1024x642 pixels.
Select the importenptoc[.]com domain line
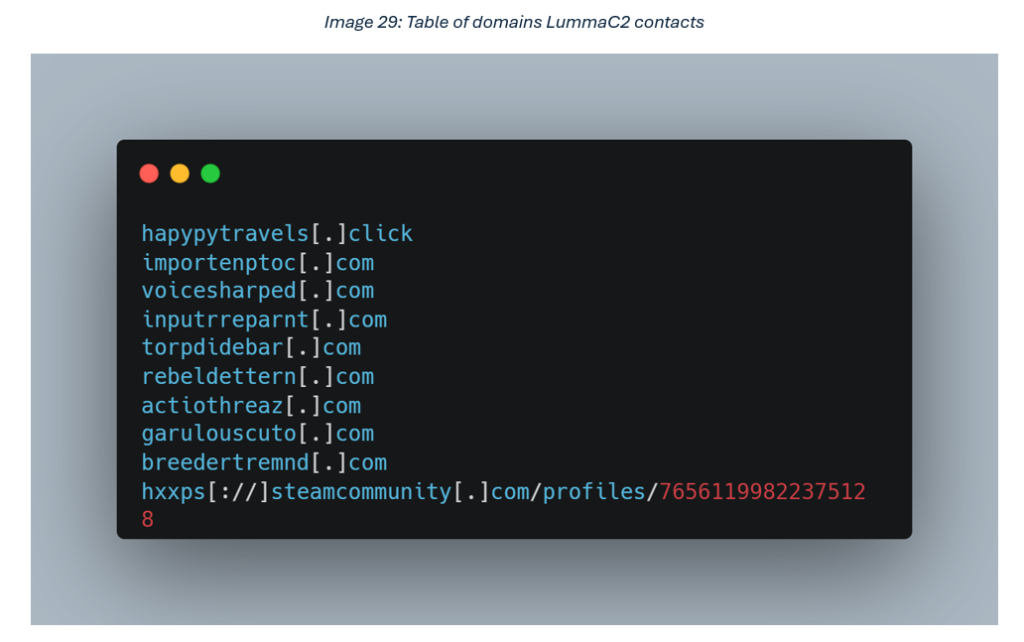257,263
